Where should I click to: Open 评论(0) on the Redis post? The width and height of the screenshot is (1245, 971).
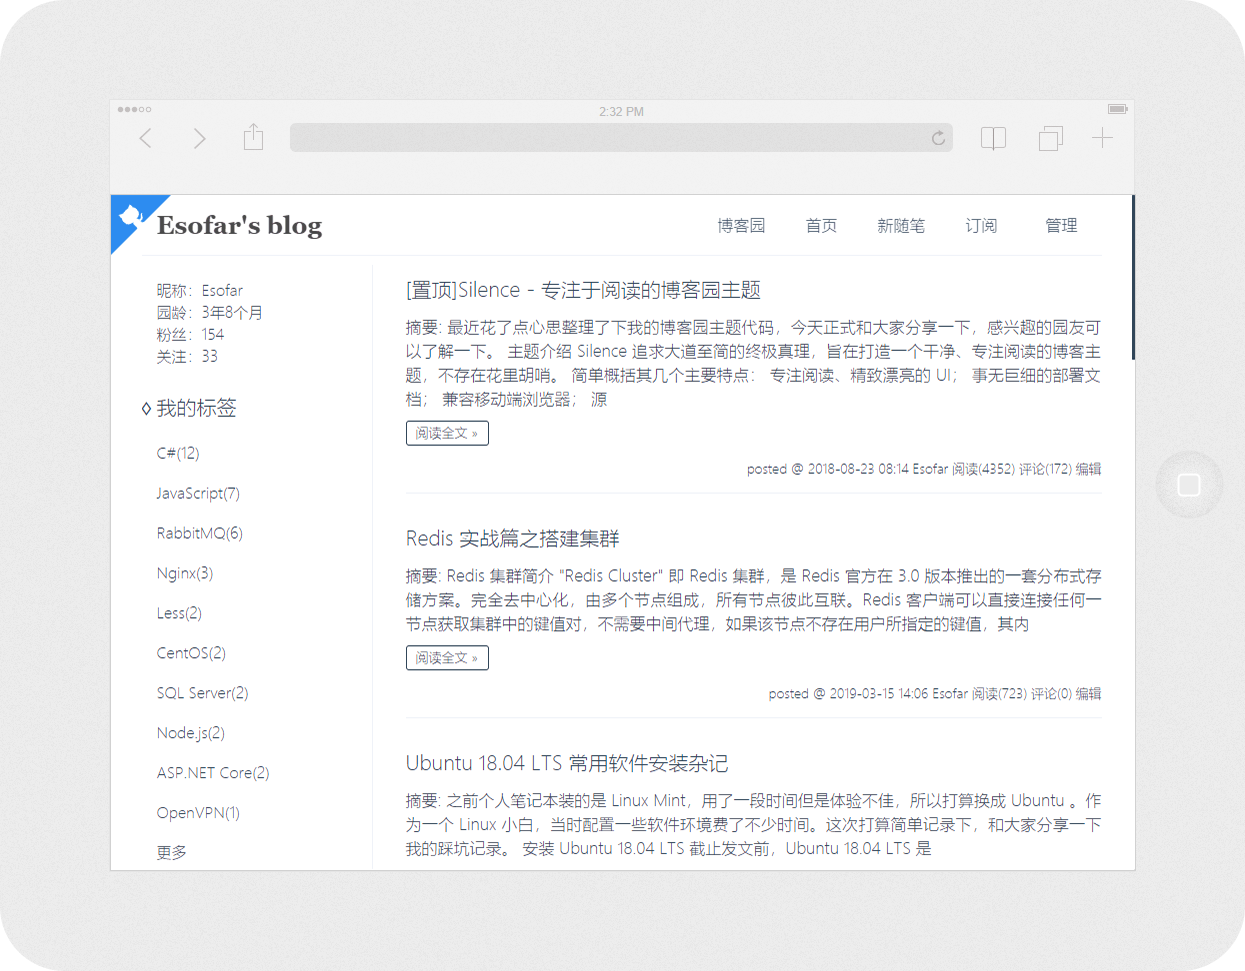click(1051, 694)
